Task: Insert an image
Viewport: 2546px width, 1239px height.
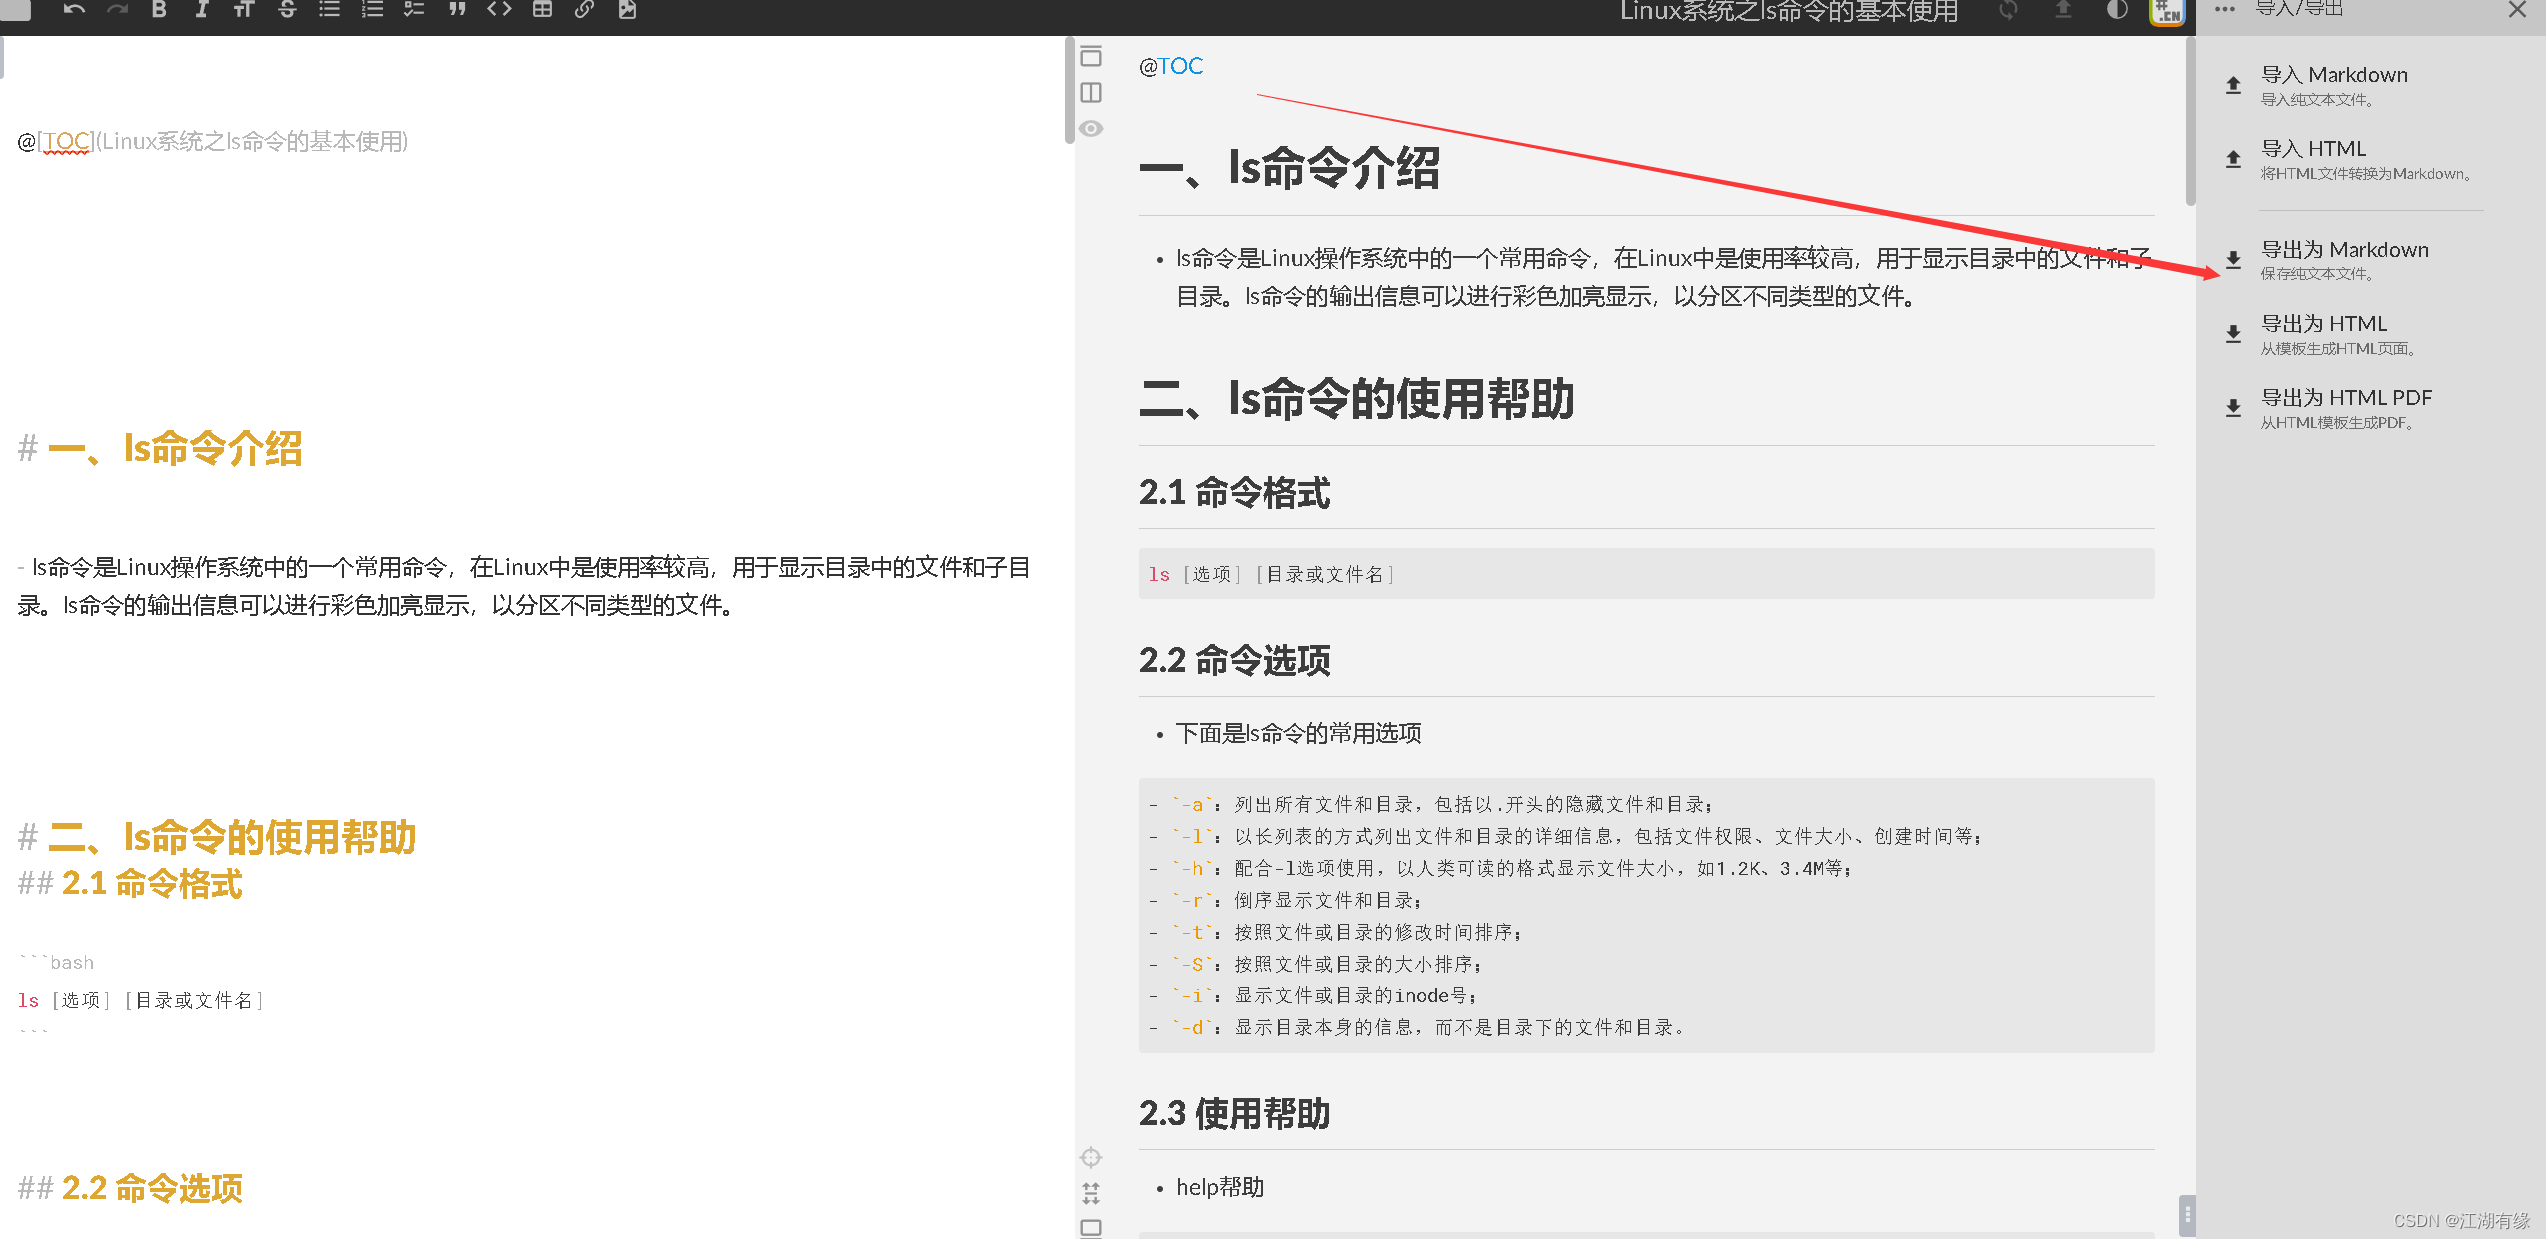Action: tap(627, 9)
